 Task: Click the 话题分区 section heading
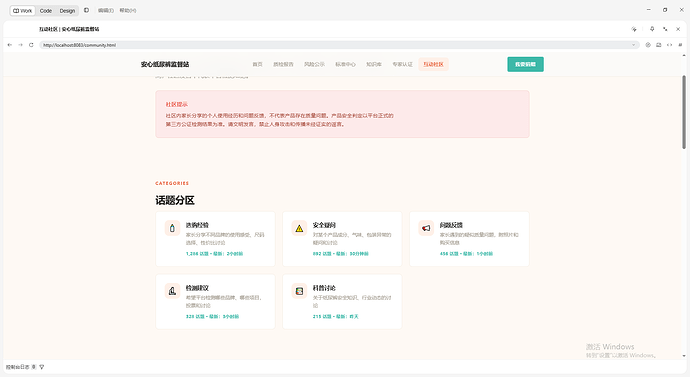pos(175,201)
